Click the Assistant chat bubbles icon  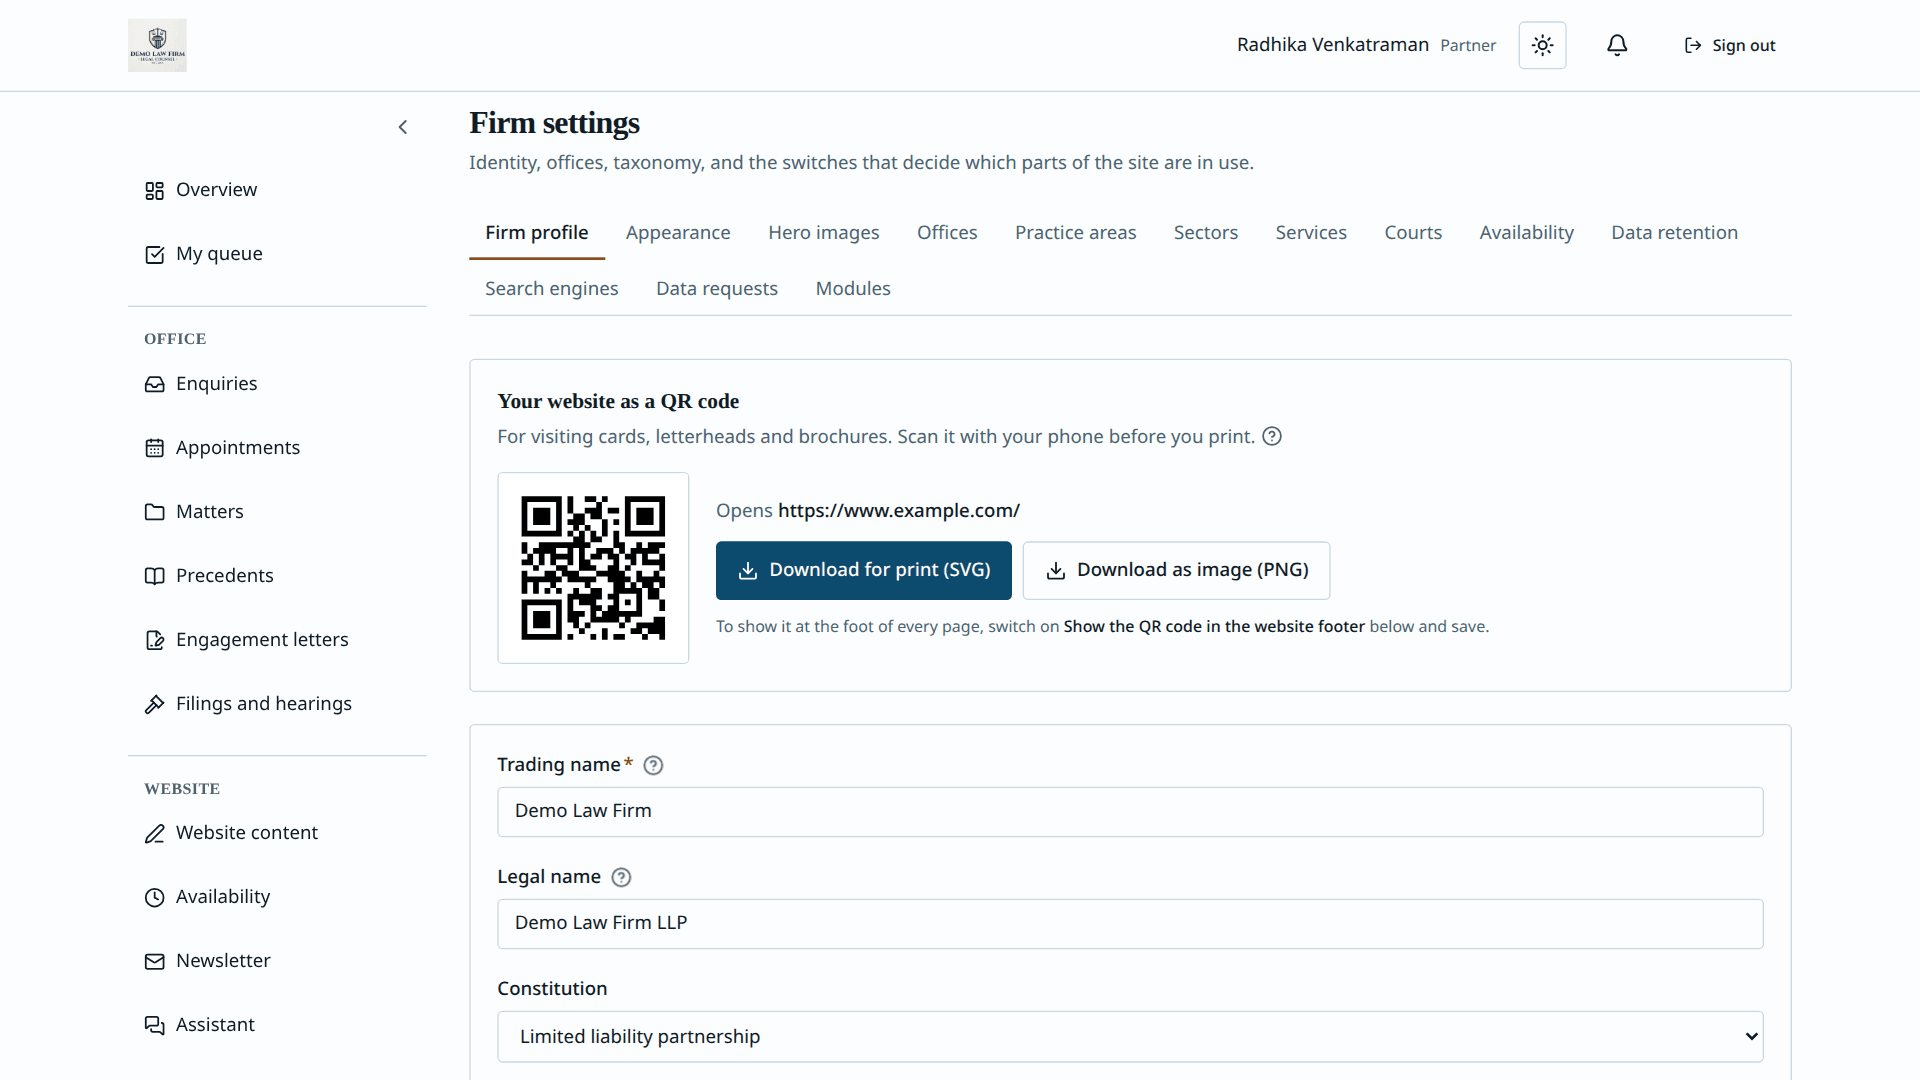click(x=154, y=1025)
